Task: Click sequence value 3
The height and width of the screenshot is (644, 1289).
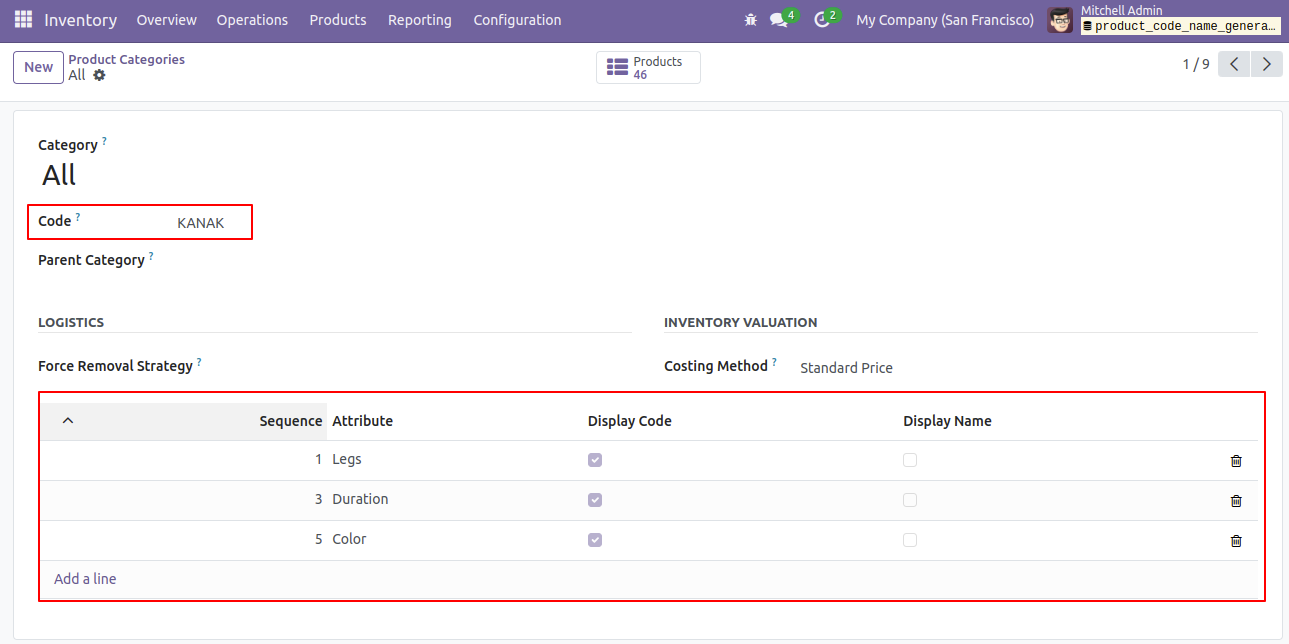Action: [319, 499]
